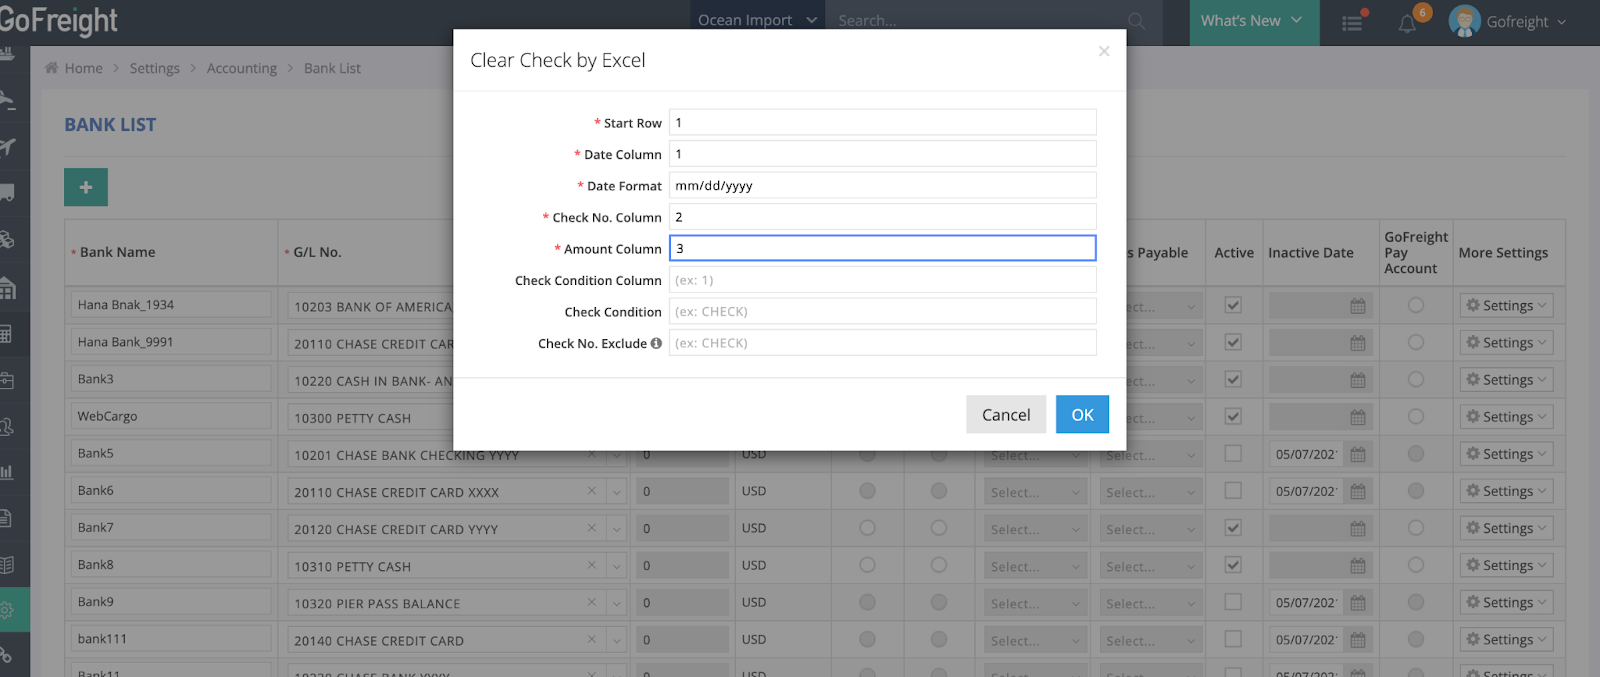Viewport: 1600px width, 677px height.
Task: Select GoFreight Pay Account for Bank7
Action: point(1415,528)
